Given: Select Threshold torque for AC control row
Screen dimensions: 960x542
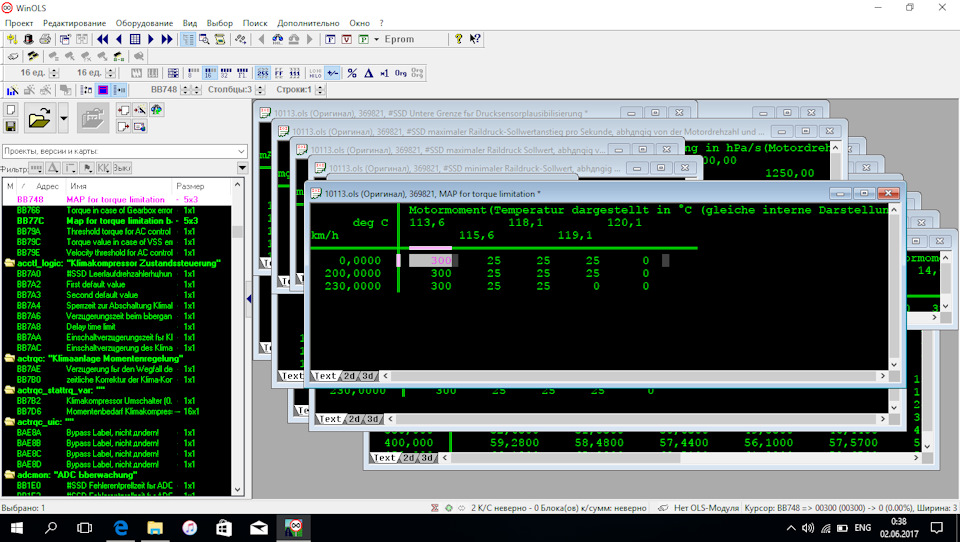Looking at the screenshot, I should (x=116, y=231).
